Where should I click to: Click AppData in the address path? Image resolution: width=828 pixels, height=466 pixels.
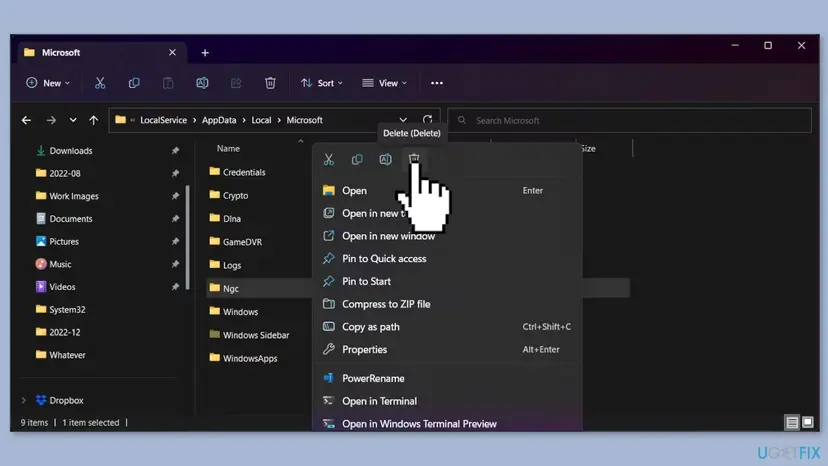pos(219,120)
